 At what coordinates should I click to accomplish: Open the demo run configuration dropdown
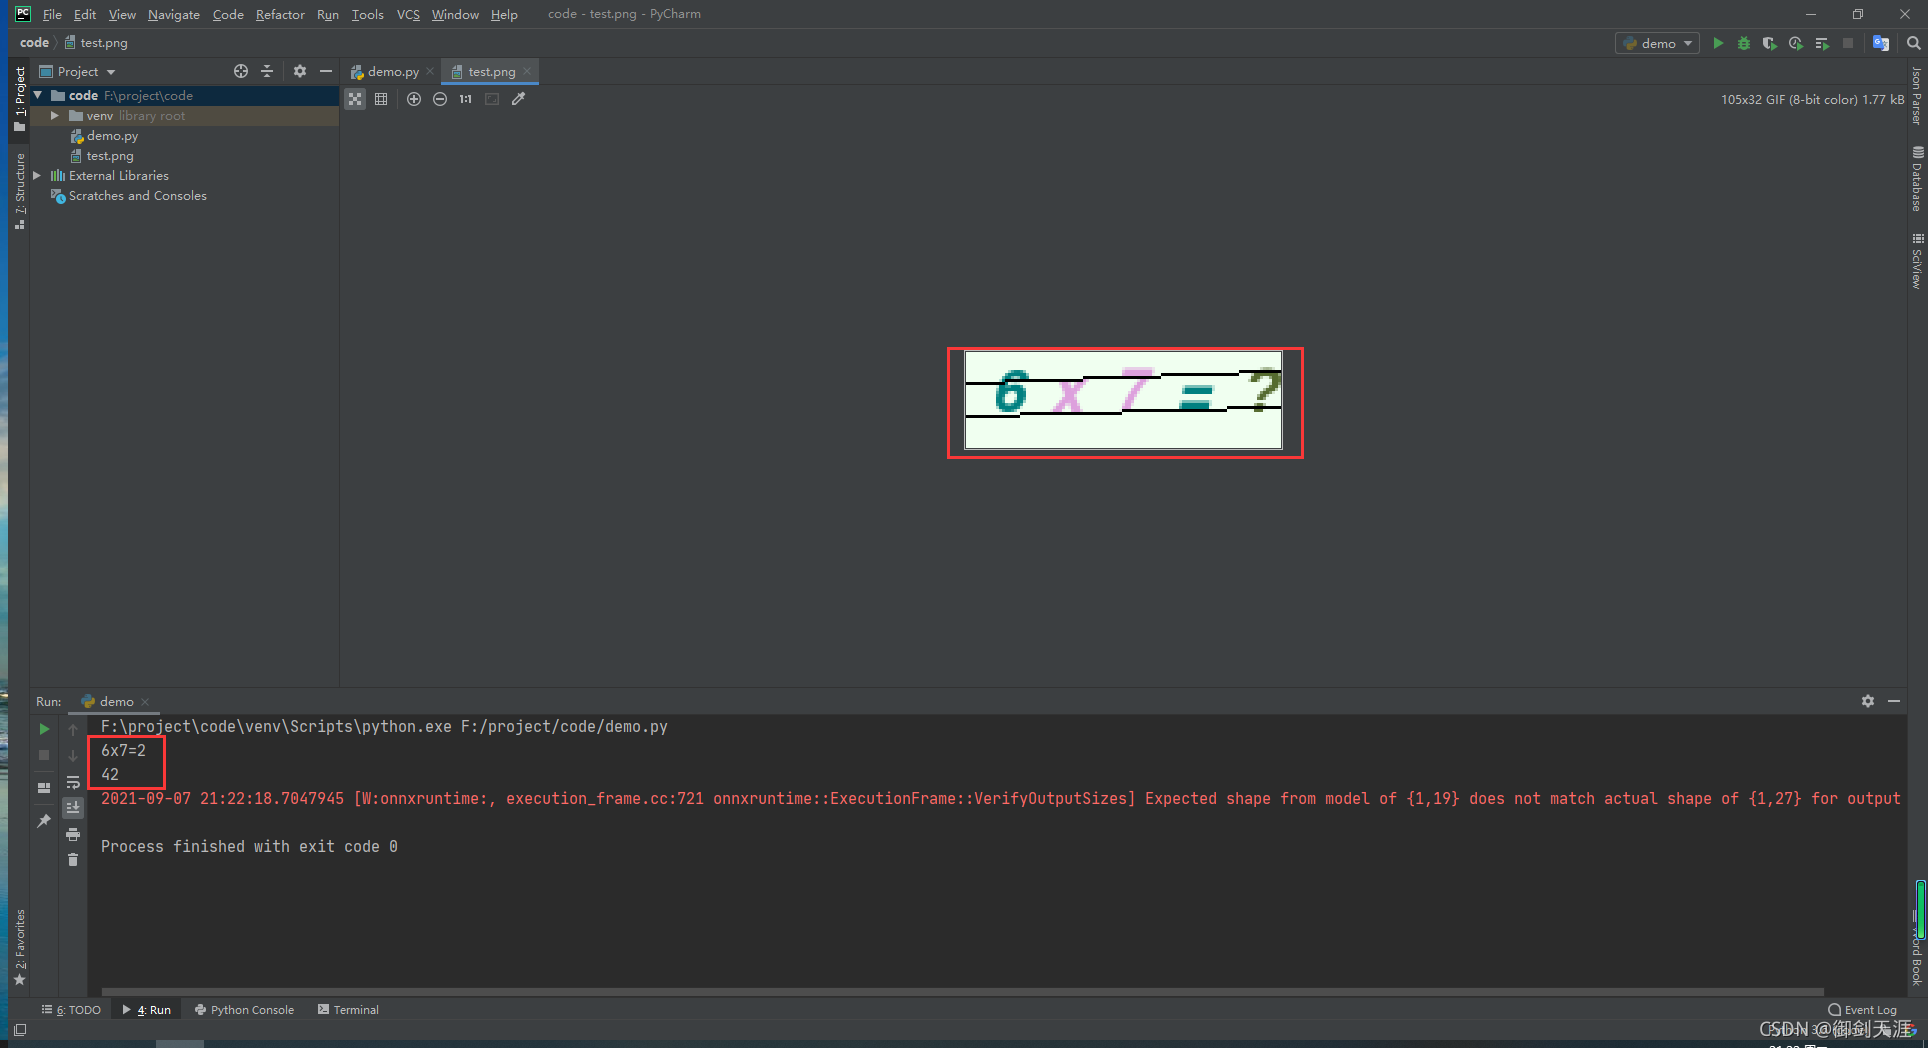tap(1657, 43)
